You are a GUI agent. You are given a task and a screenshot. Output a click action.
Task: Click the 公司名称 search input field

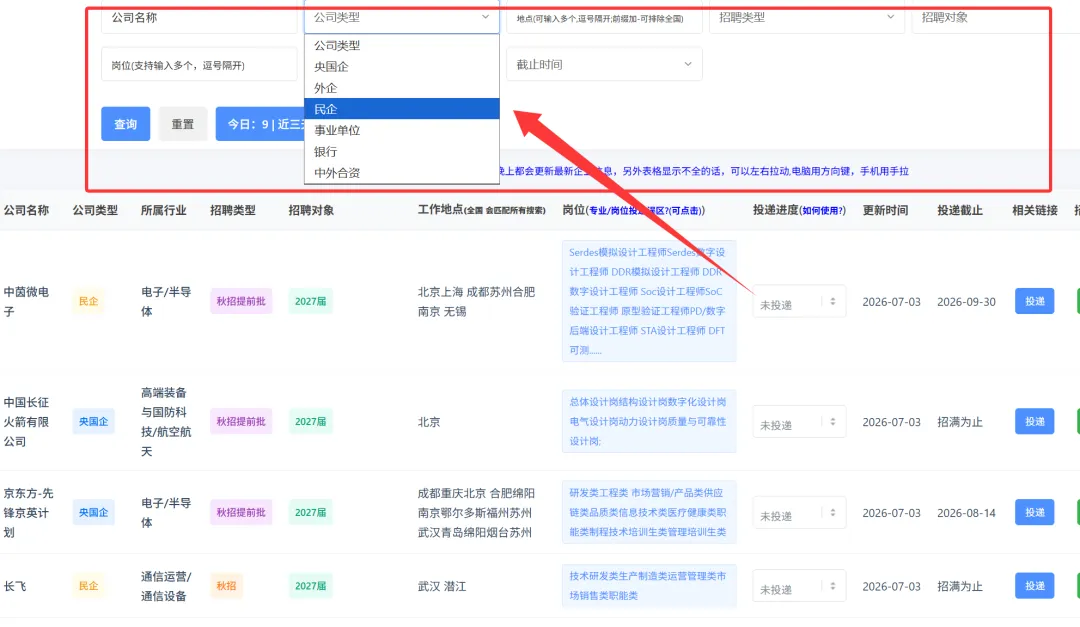199,18
